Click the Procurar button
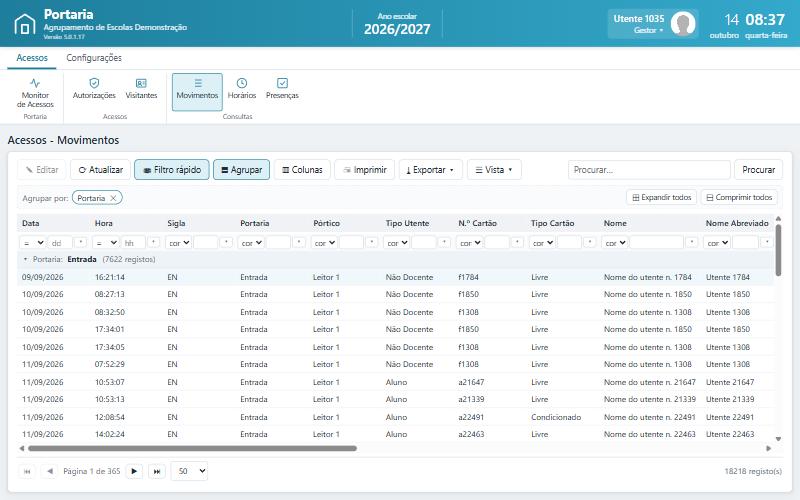This screenshot has width=800, height=500. 758,169
